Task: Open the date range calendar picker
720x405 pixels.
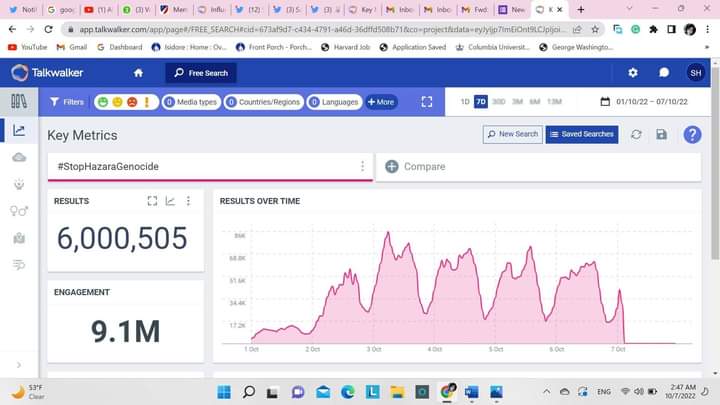Action: 646,101
